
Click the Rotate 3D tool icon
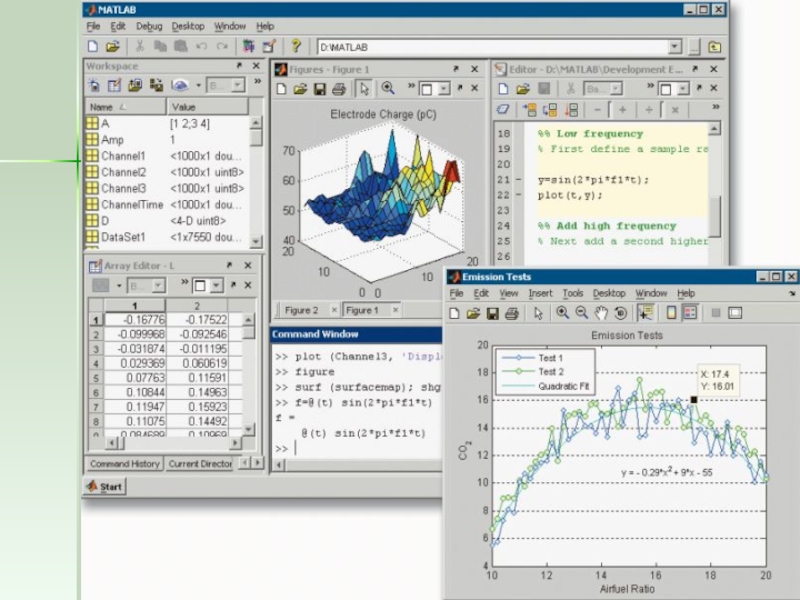pos(620,313)
